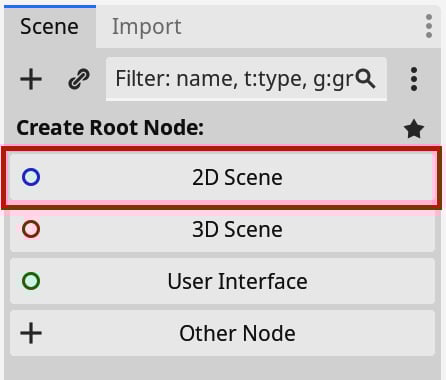Image resolution: width=446 pixels, height=380 pixels.
Task: Click the Instantiate Child Scene link icon
Action: pyautogui.click(x=79, y=79)
